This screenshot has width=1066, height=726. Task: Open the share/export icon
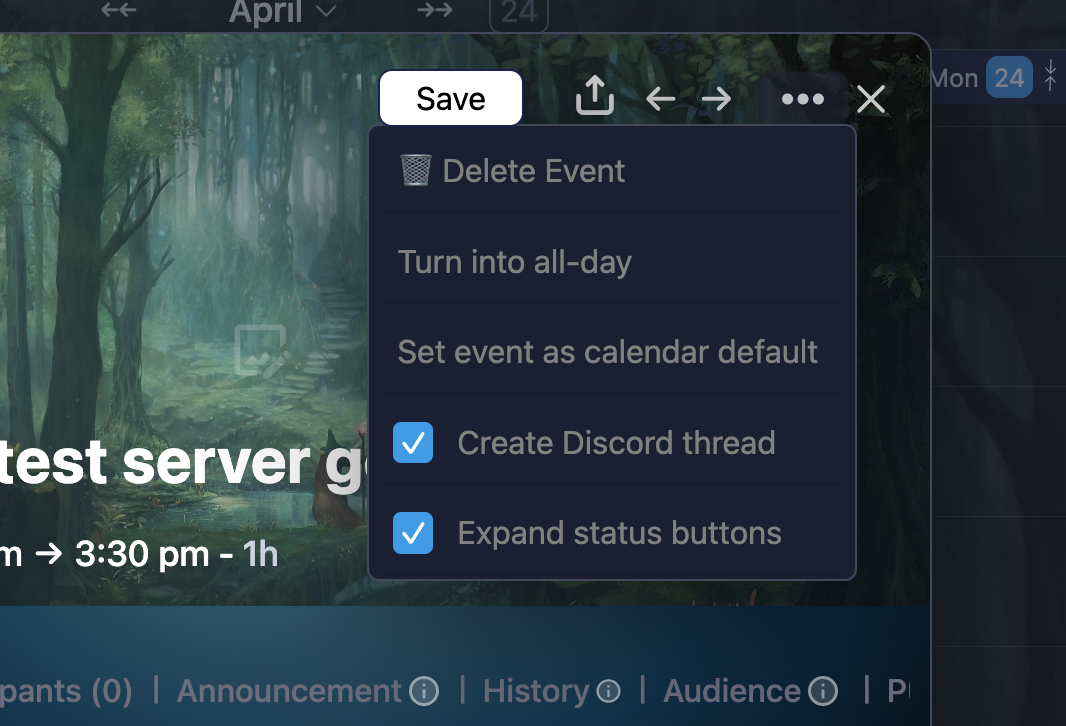coord(595,95)
